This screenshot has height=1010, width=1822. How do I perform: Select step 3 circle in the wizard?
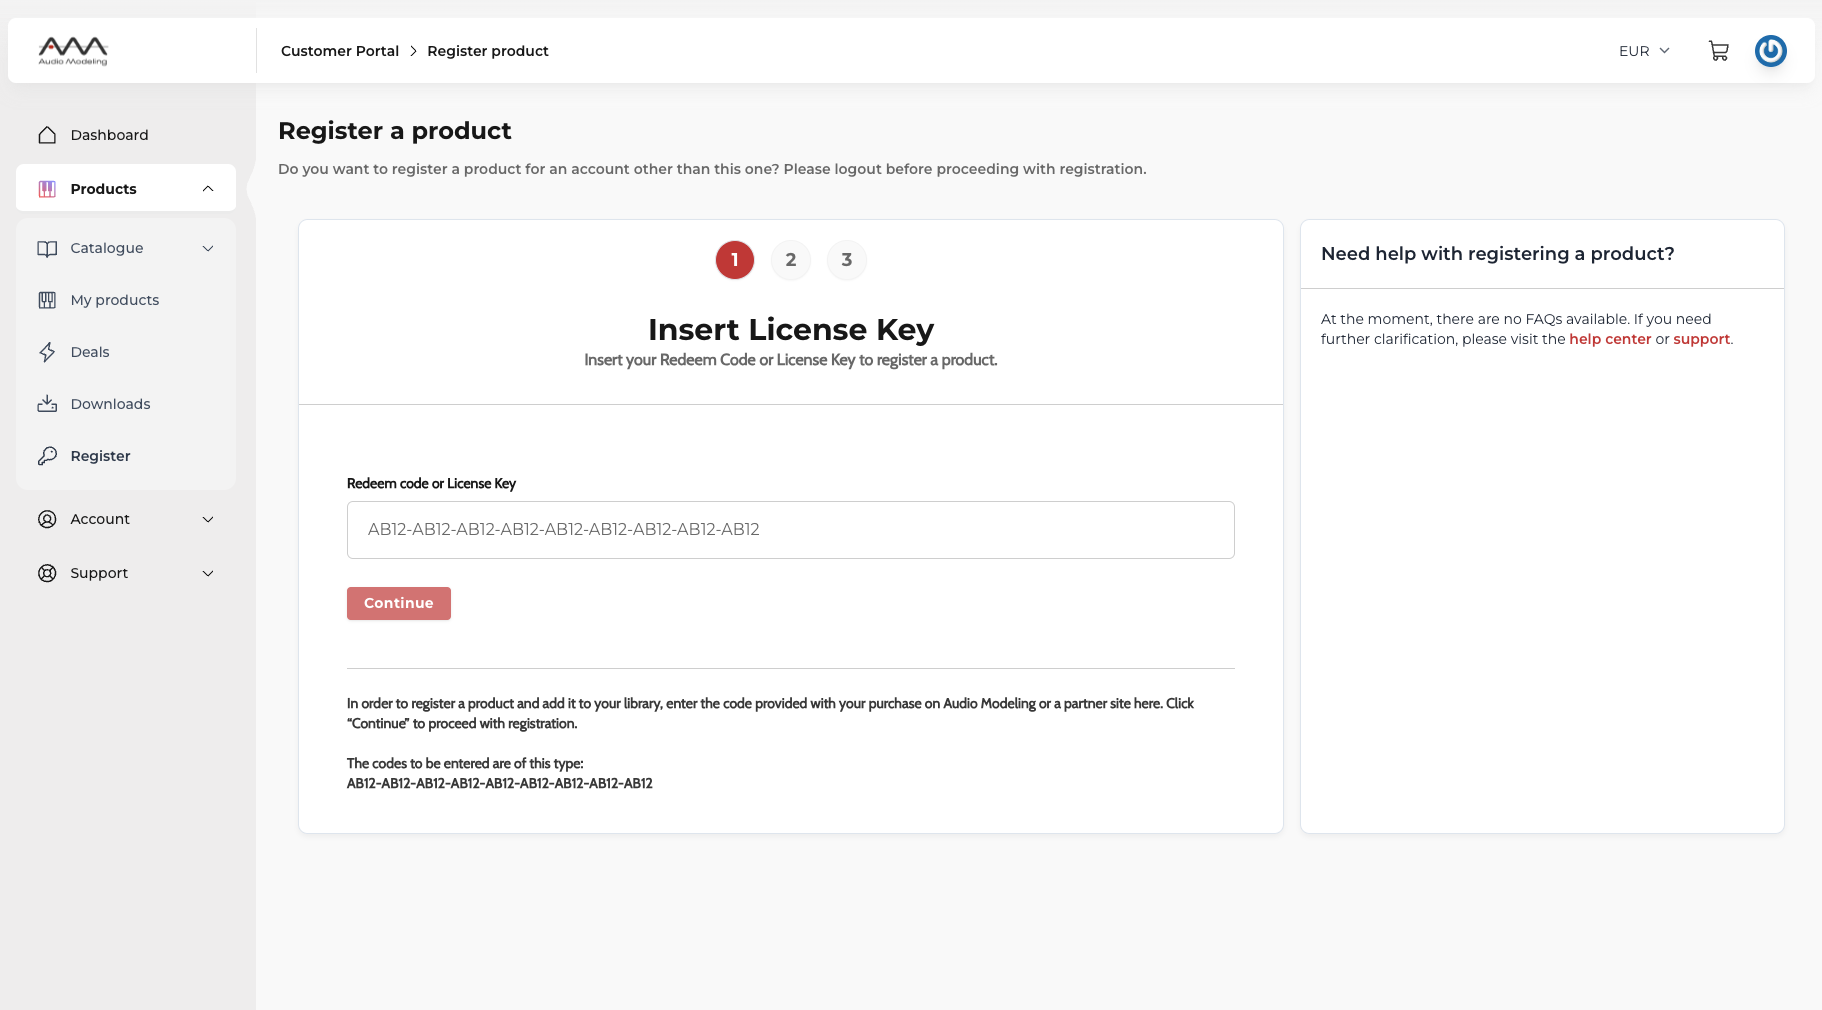847,260
